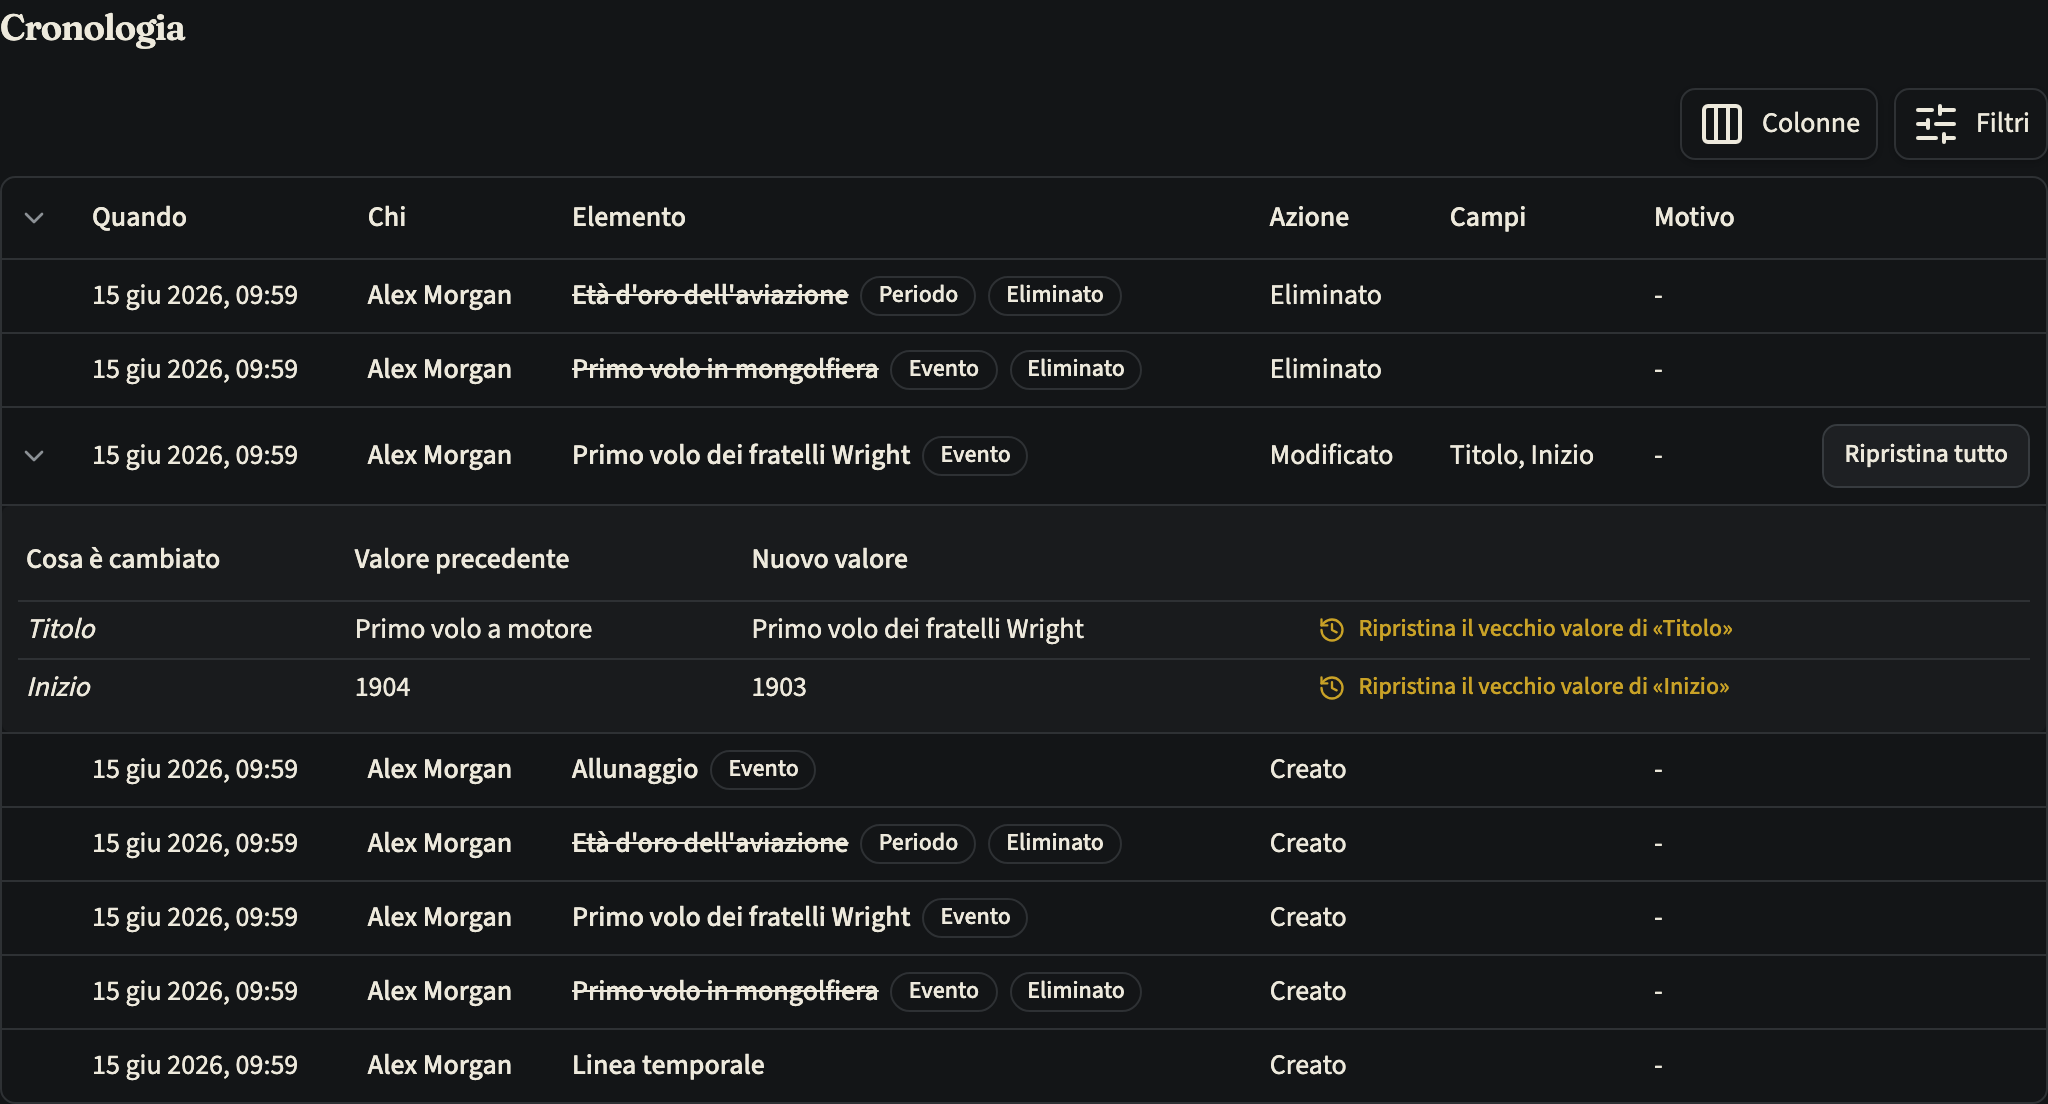Click the Azione column header
Screen dimensions: 2048x1104
tap(1309, 217)
